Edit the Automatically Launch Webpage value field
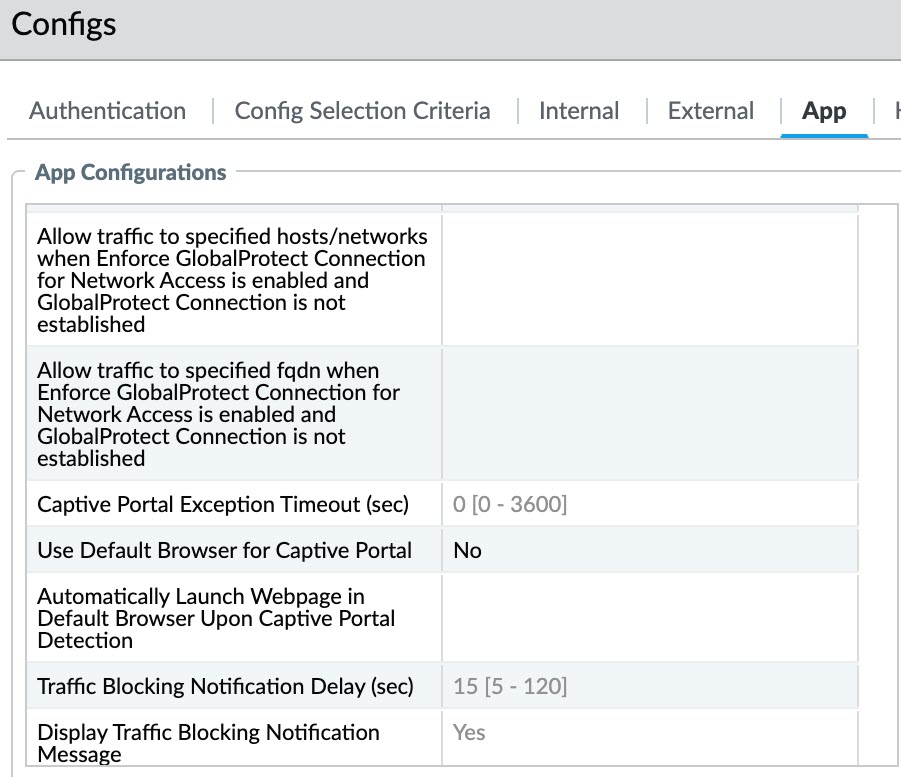 click(649, 618)
